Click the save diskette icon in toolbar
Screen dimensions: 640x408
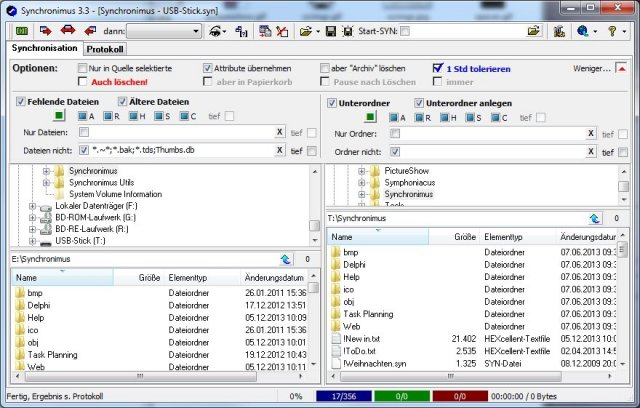[x=332, y=31]
